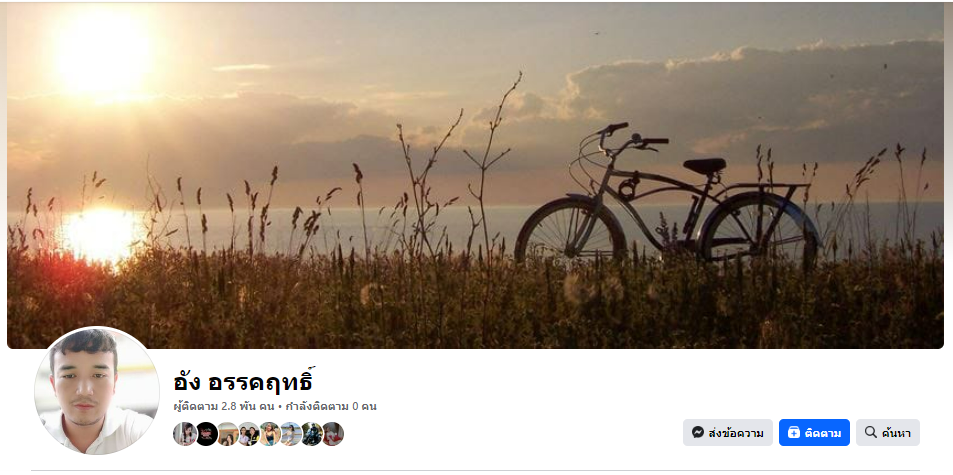Viewport: 953px width, 475px height.
Task: Open the first follower avatar in the row
Action: coord(185,434)
